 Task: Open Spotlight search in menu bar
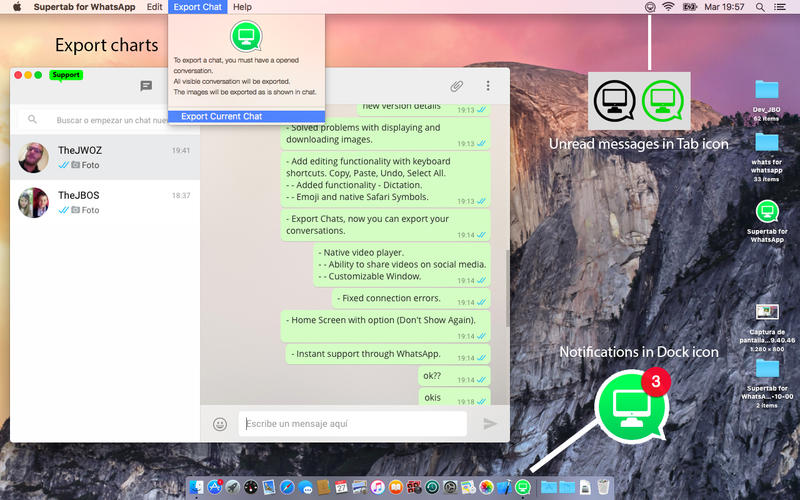coord(760,7)
